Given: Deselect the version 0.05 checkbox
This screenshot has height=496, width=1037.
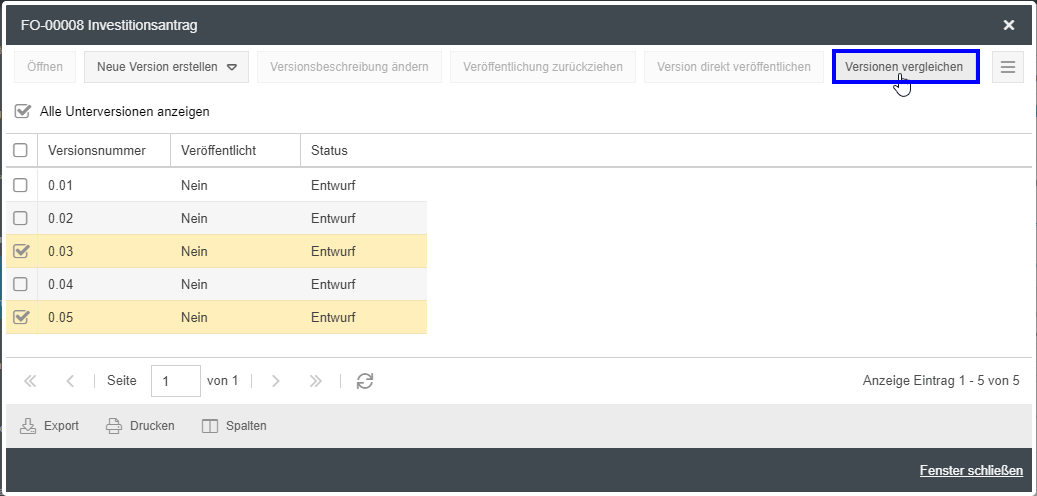Looking at the screenshot, I should pyautogui.click(x=20, y=317).
